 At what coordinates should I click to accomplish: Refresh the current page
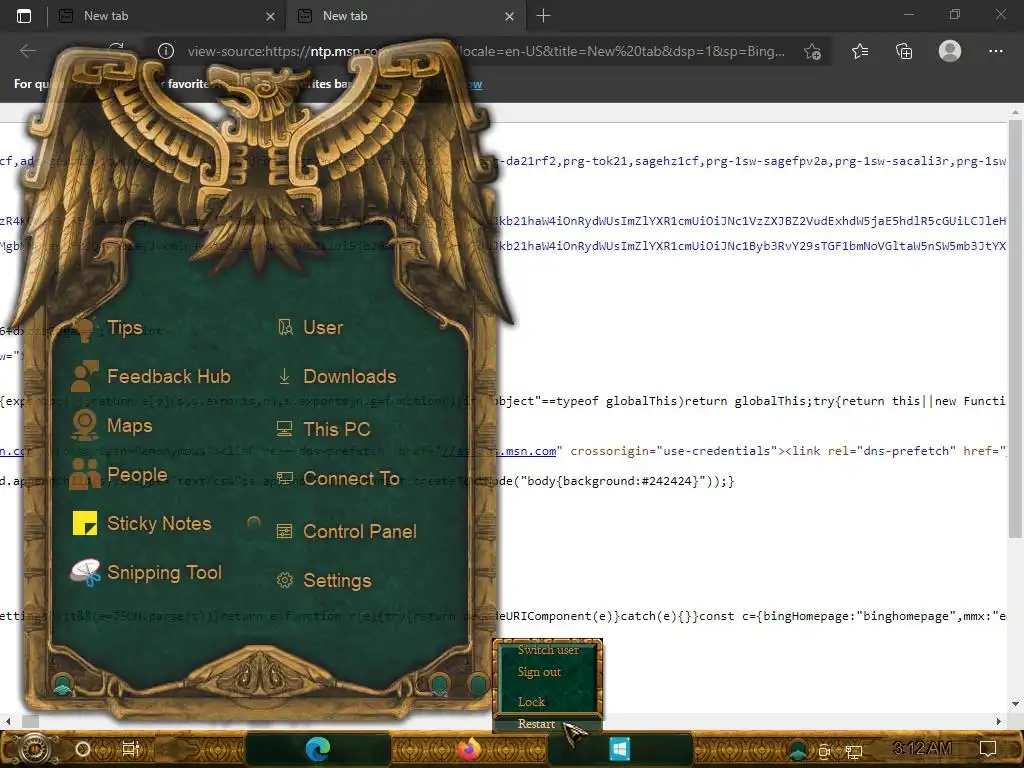pos(116,48)
